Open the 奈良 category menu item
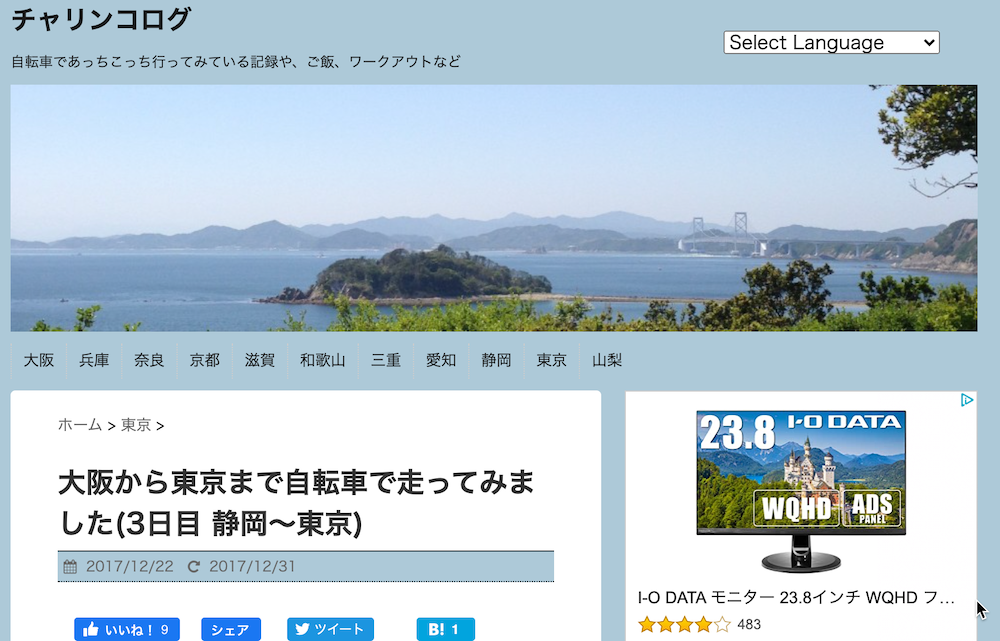 (149, 360)
